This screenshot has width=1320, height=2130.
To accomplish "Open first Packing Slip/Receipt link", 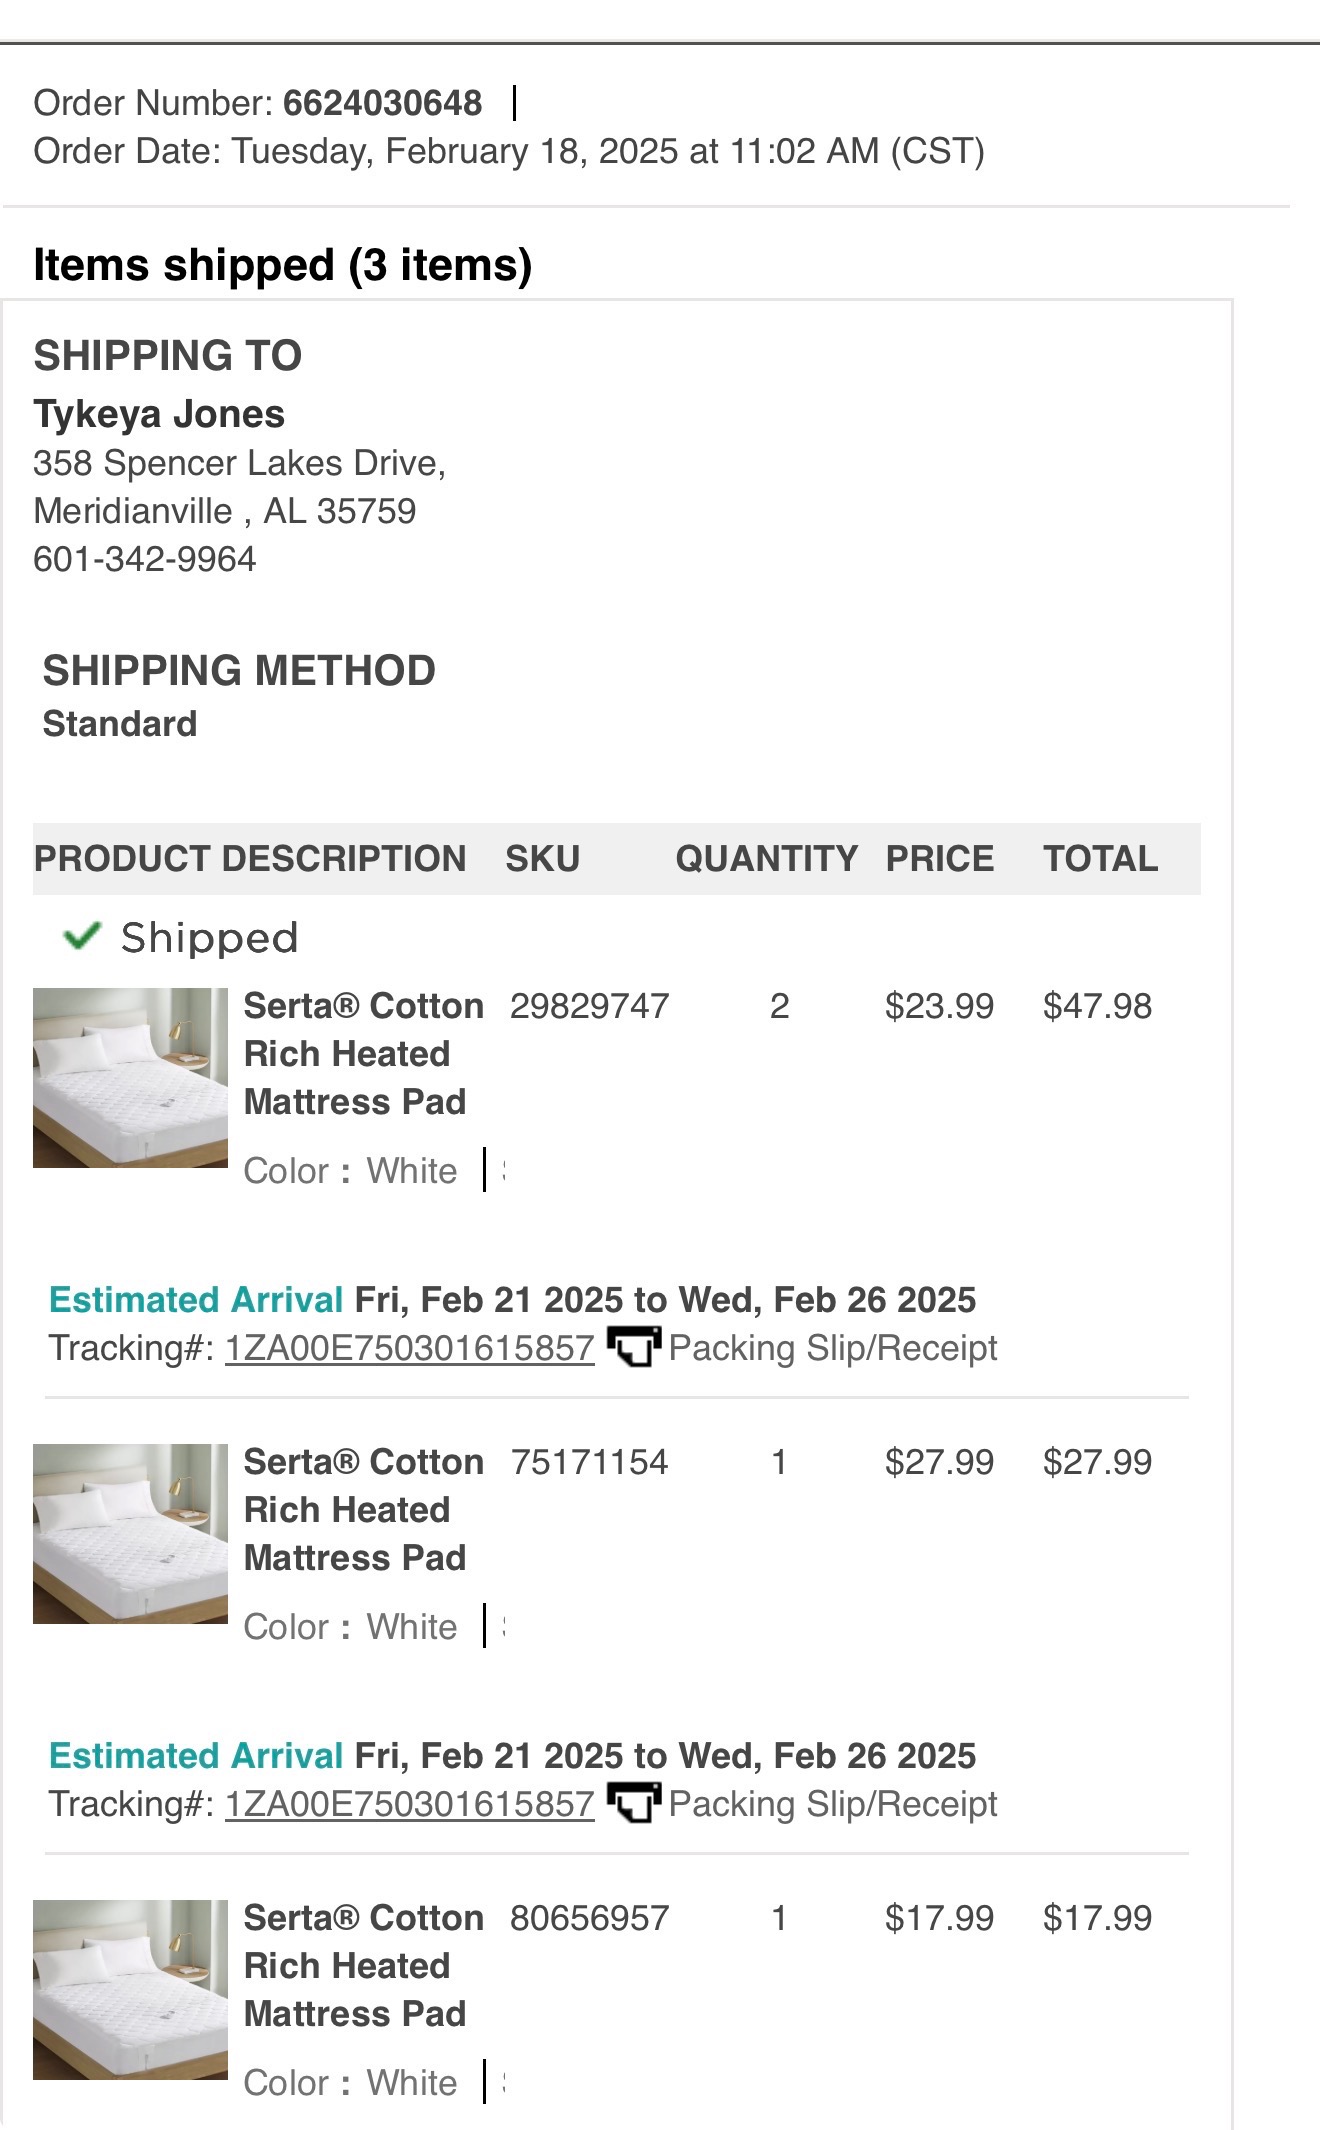I will coord(833,1348).
